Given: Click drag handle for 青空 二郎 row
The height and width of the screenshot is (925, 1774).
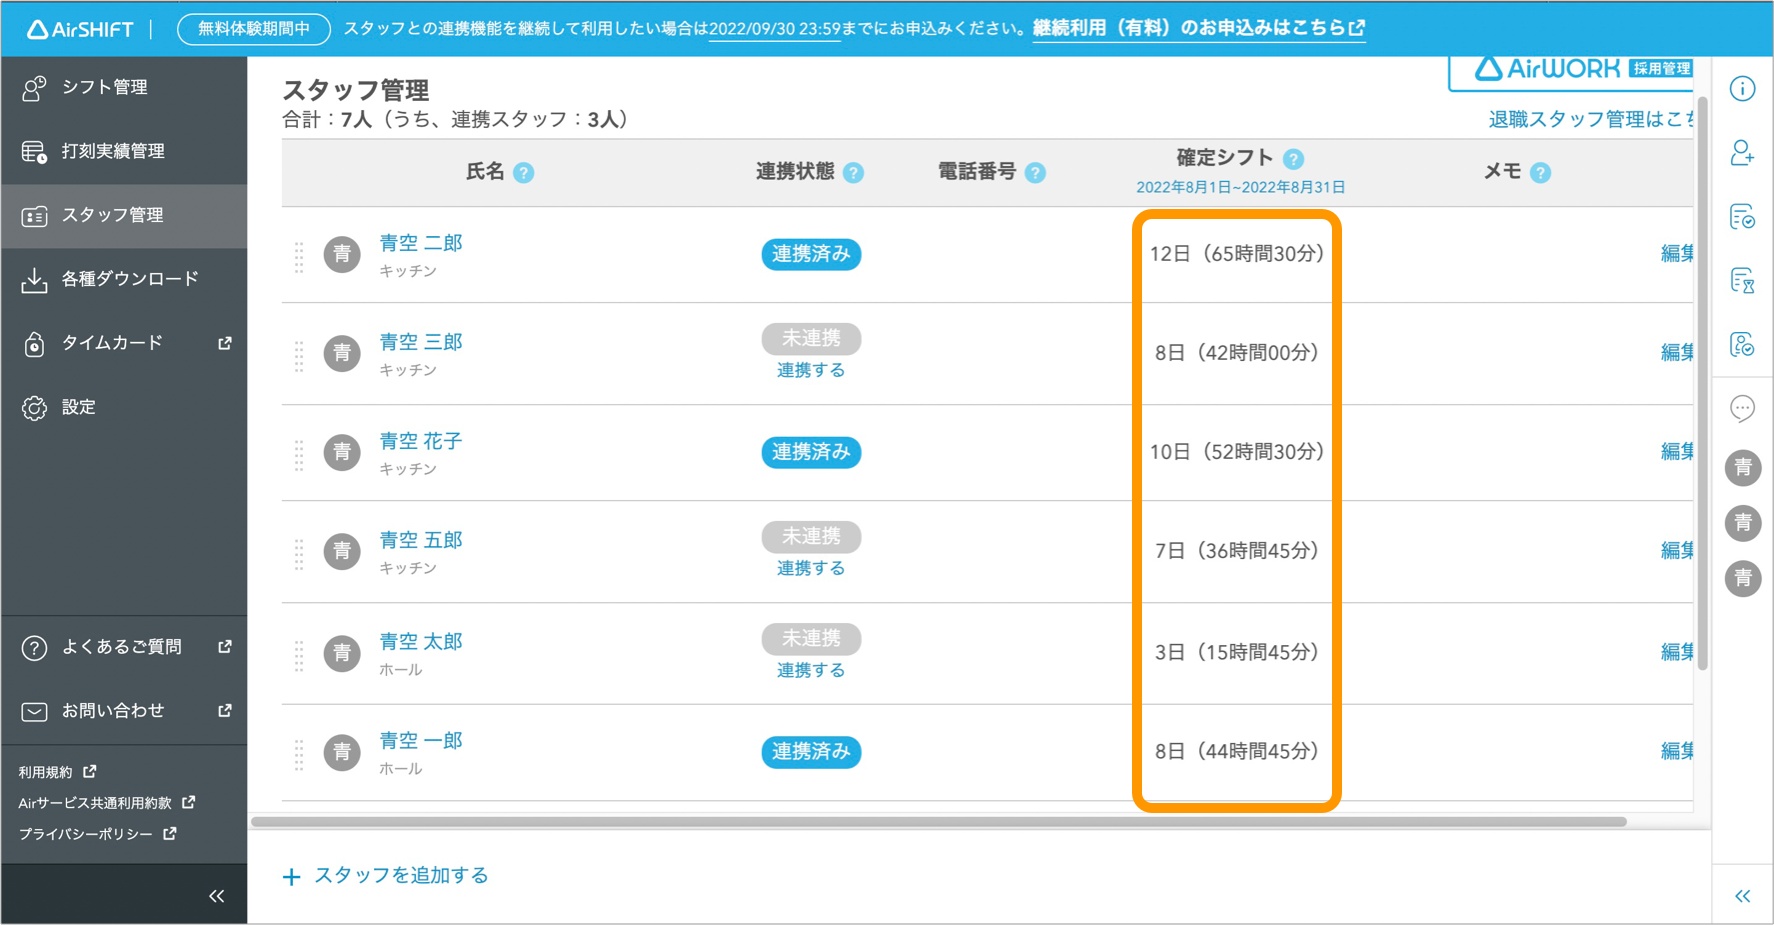Looking at the screenshot, I should 299,257.
